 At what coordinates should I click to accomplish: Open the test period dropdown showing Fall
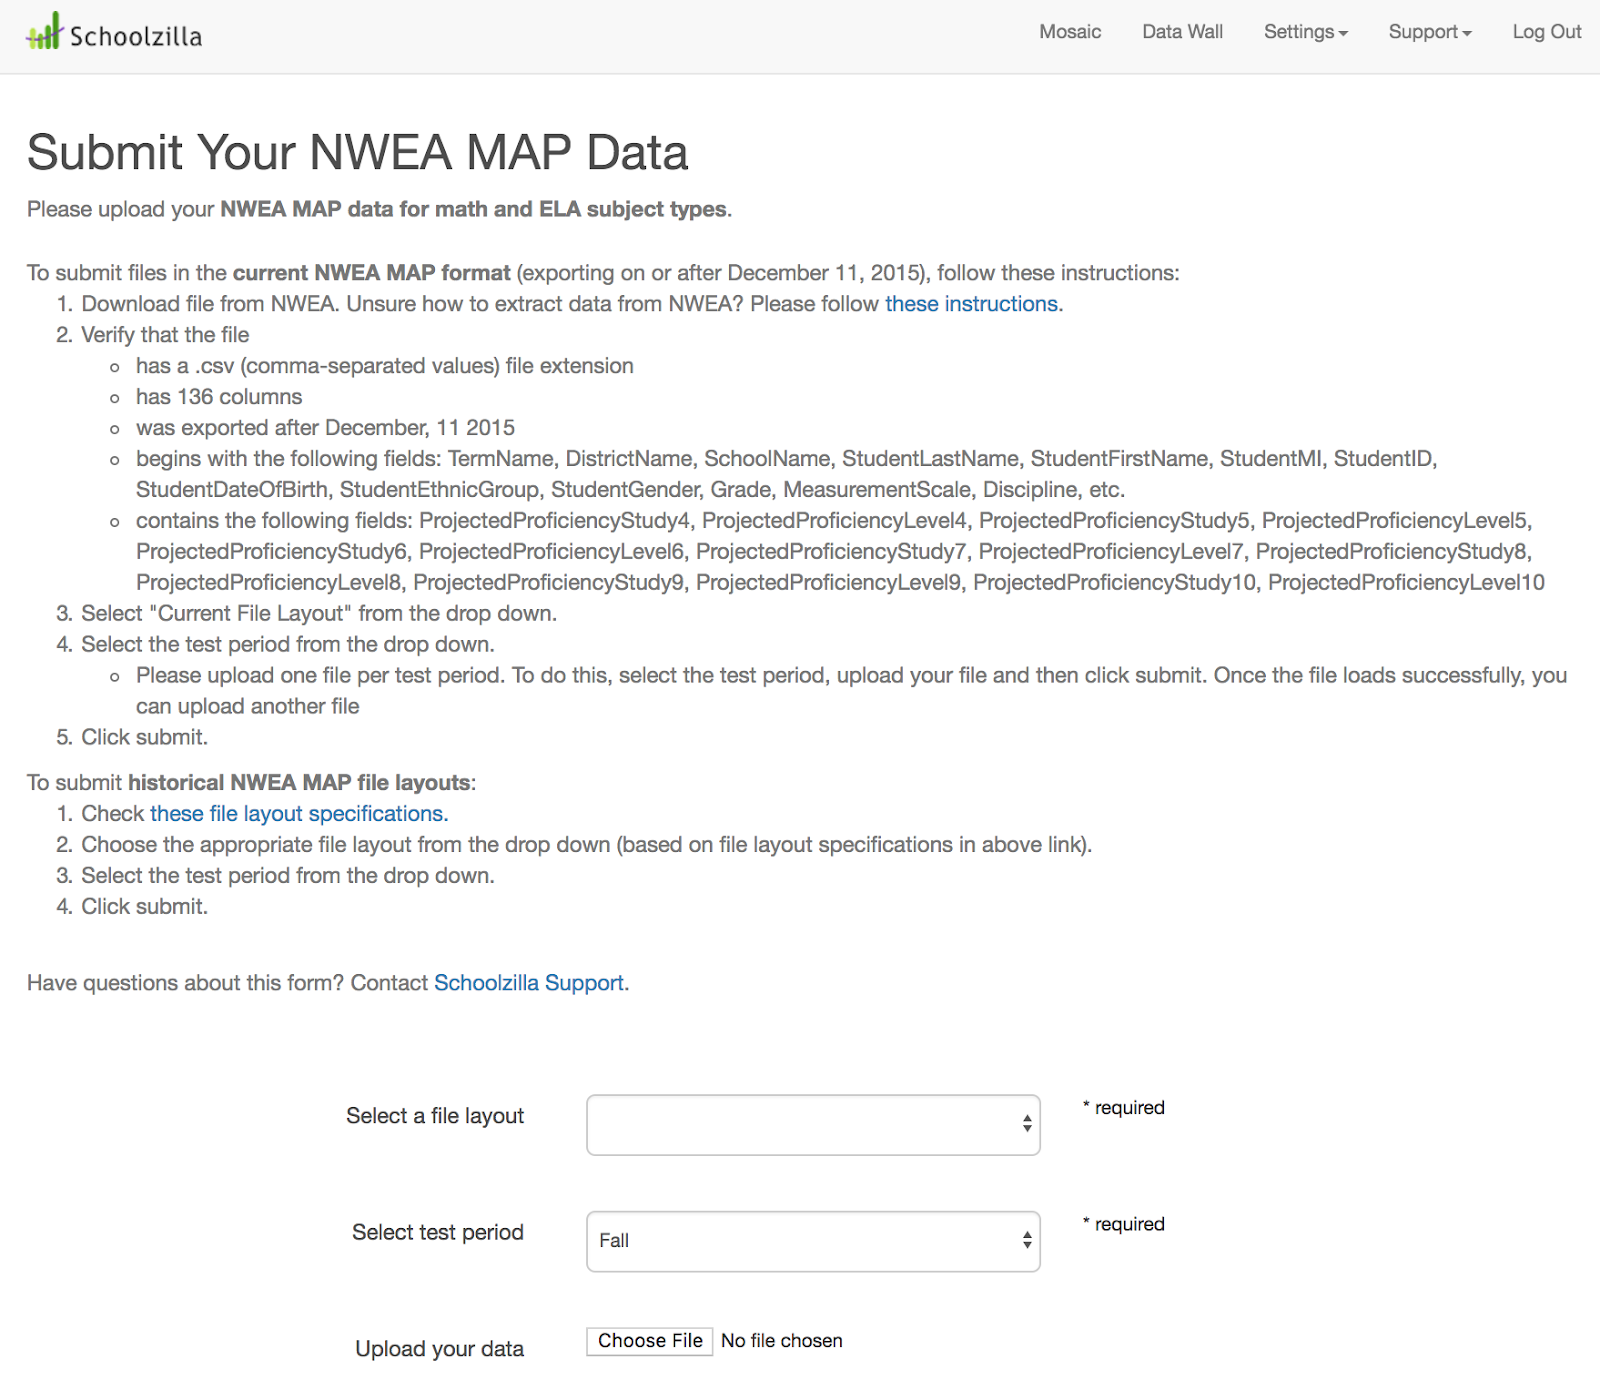813,1241
